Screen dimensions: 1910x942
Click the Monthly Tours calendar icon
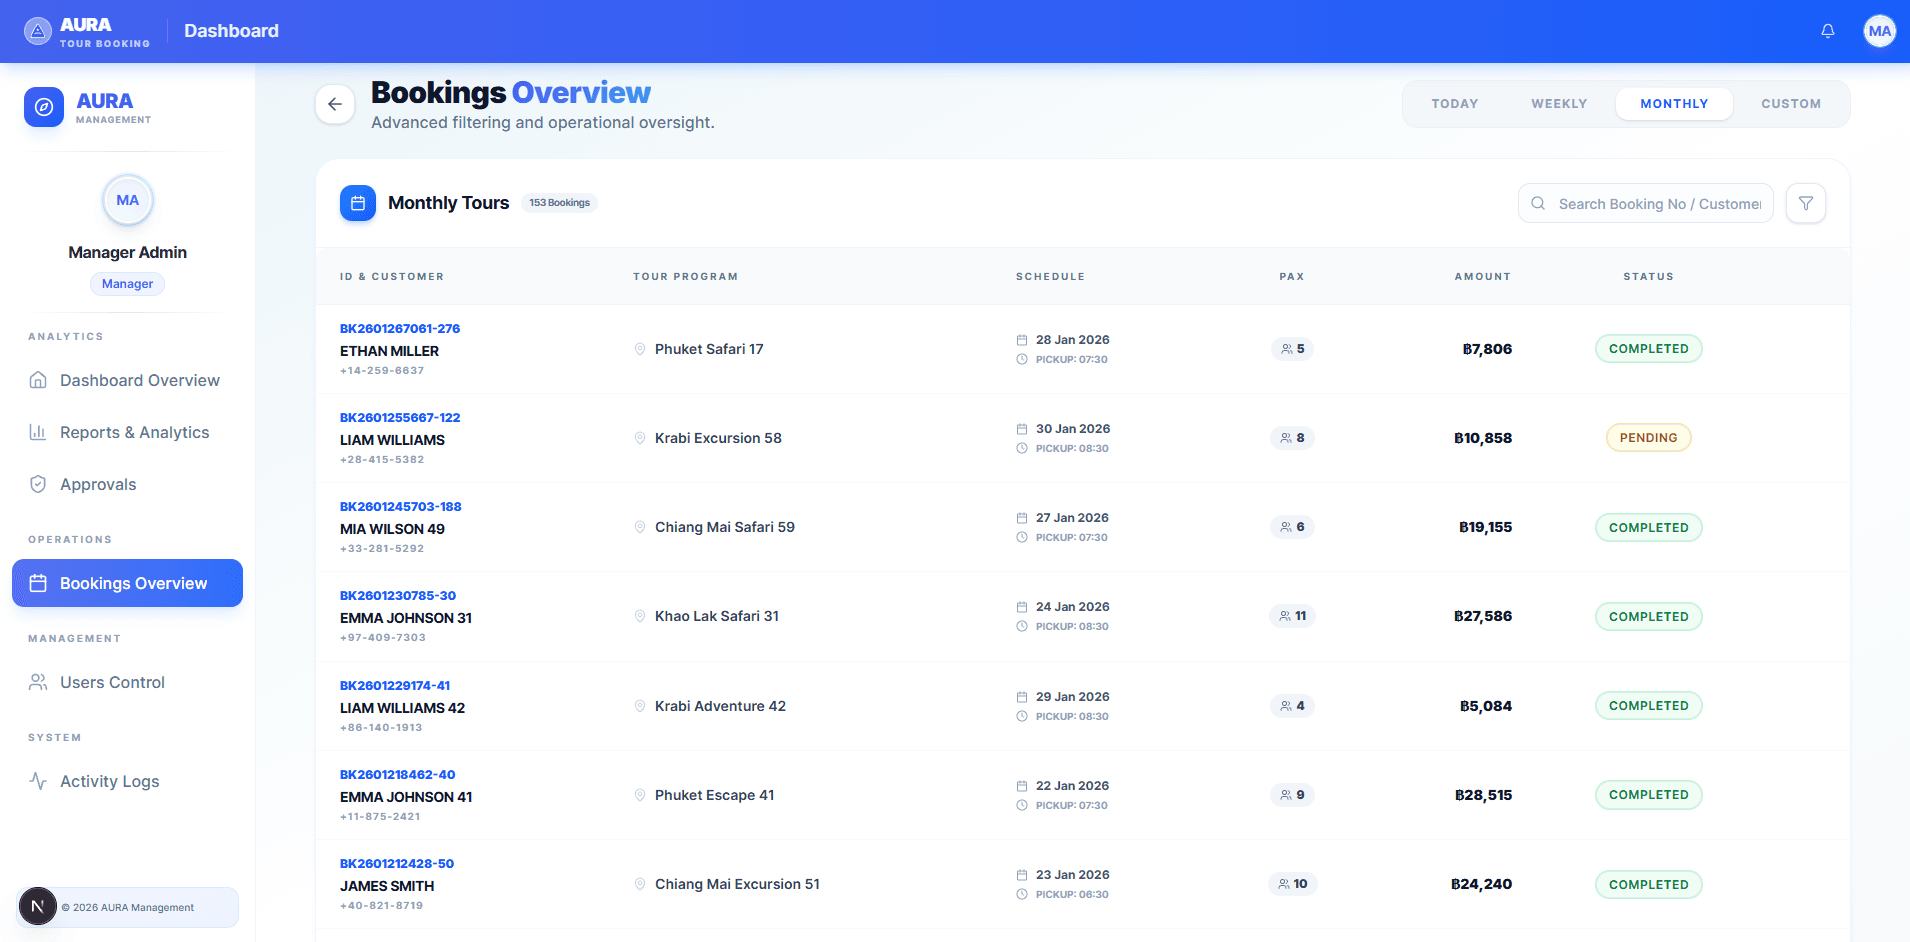coord(358,203)
